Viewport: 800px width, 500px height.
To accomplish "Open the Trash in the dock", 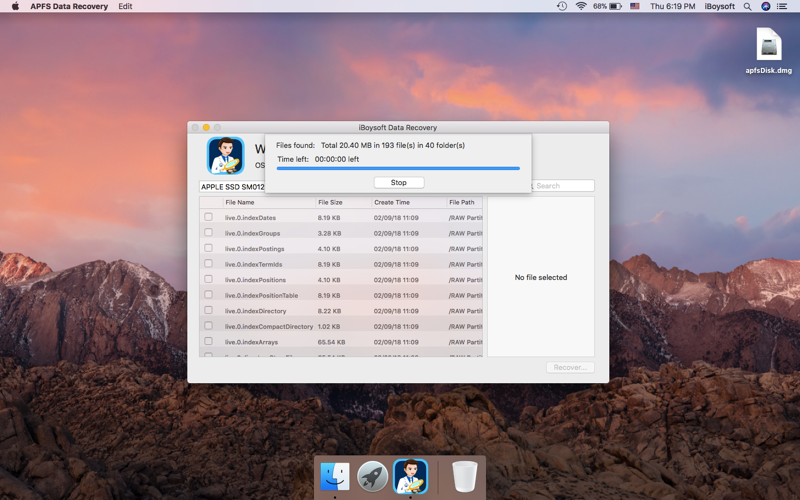I will (x=465, y=476).
